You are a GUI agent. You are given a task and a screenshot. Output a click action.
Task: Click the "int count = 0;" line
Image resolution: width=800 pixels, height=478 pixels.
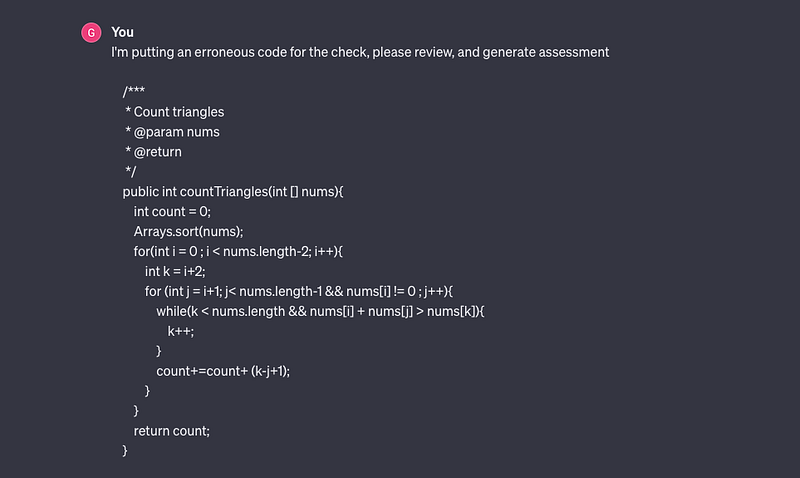point(172,211)
